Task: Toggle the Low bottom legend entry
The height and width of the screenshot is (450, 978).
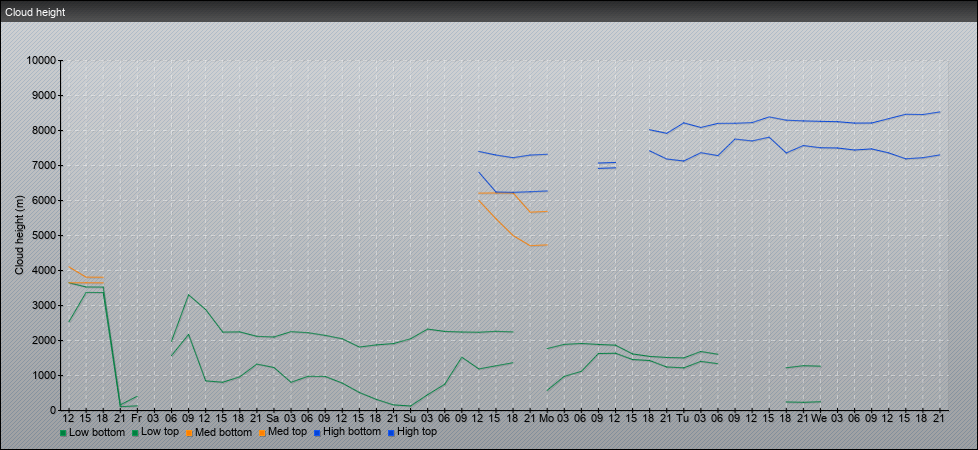Action: 92,432
